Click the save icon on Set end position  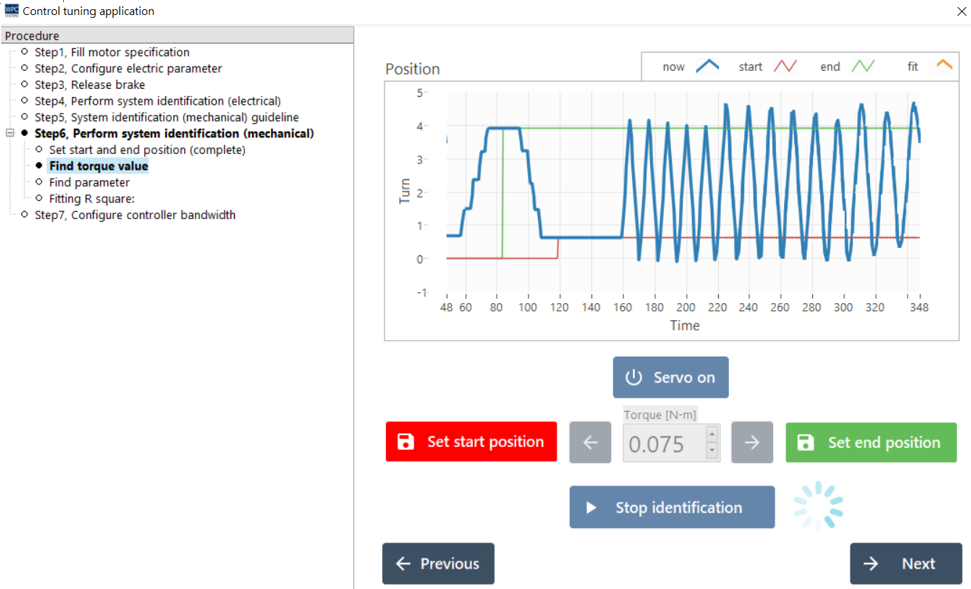tap(804, 442)
